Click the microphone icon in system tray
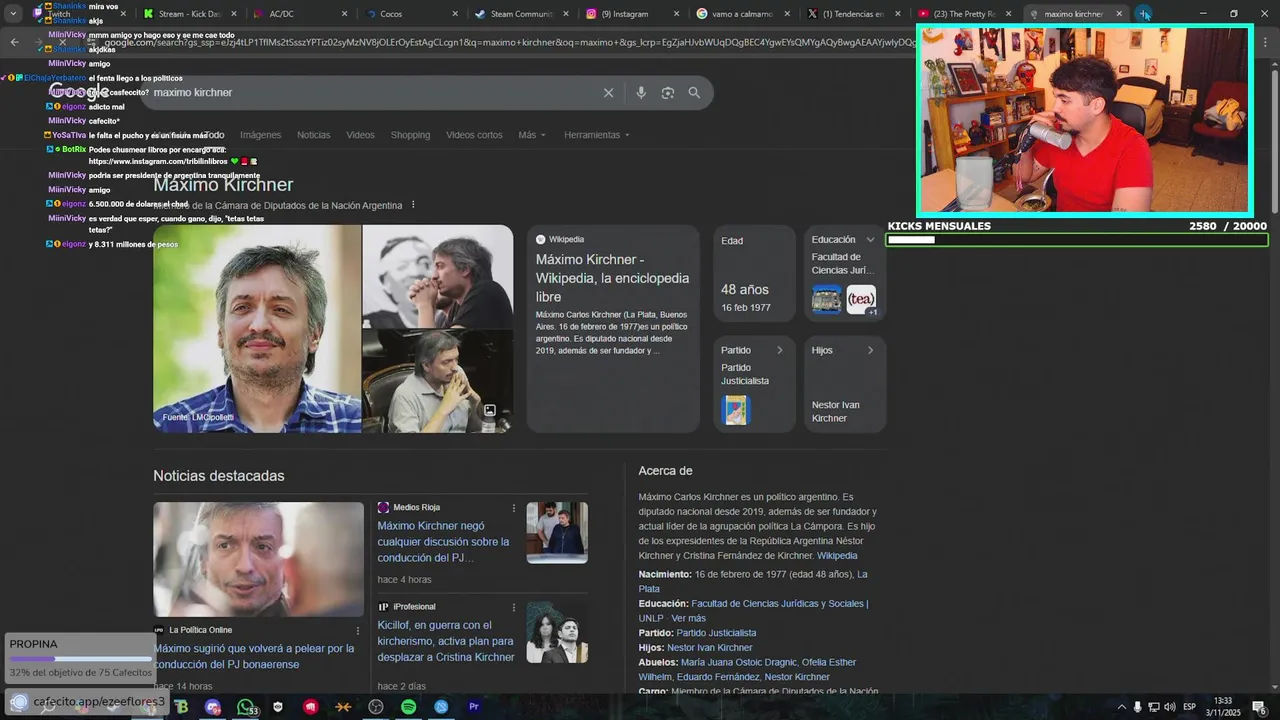 pyautogui.click(x=1137, y=707)
